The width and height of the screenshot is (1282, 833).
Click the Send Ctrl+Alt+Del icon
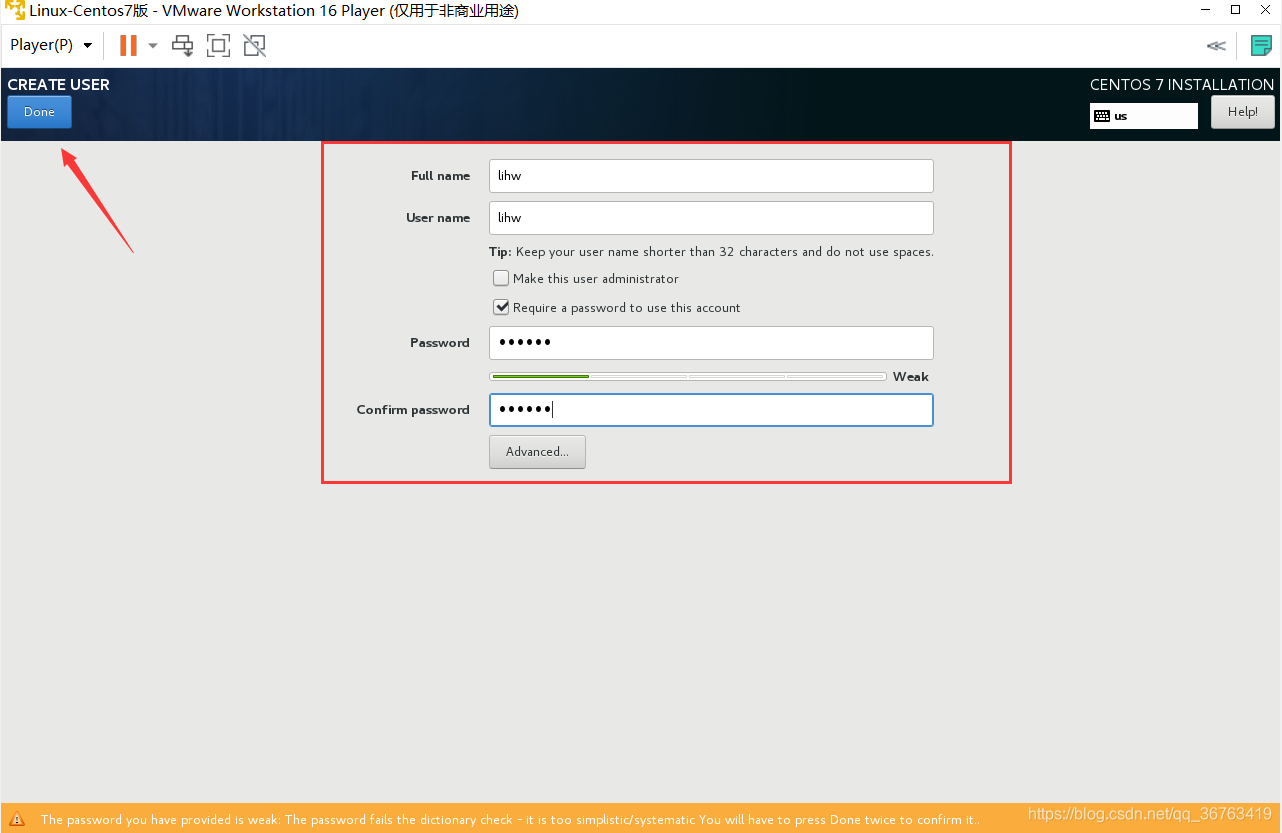tap(183, 45)
